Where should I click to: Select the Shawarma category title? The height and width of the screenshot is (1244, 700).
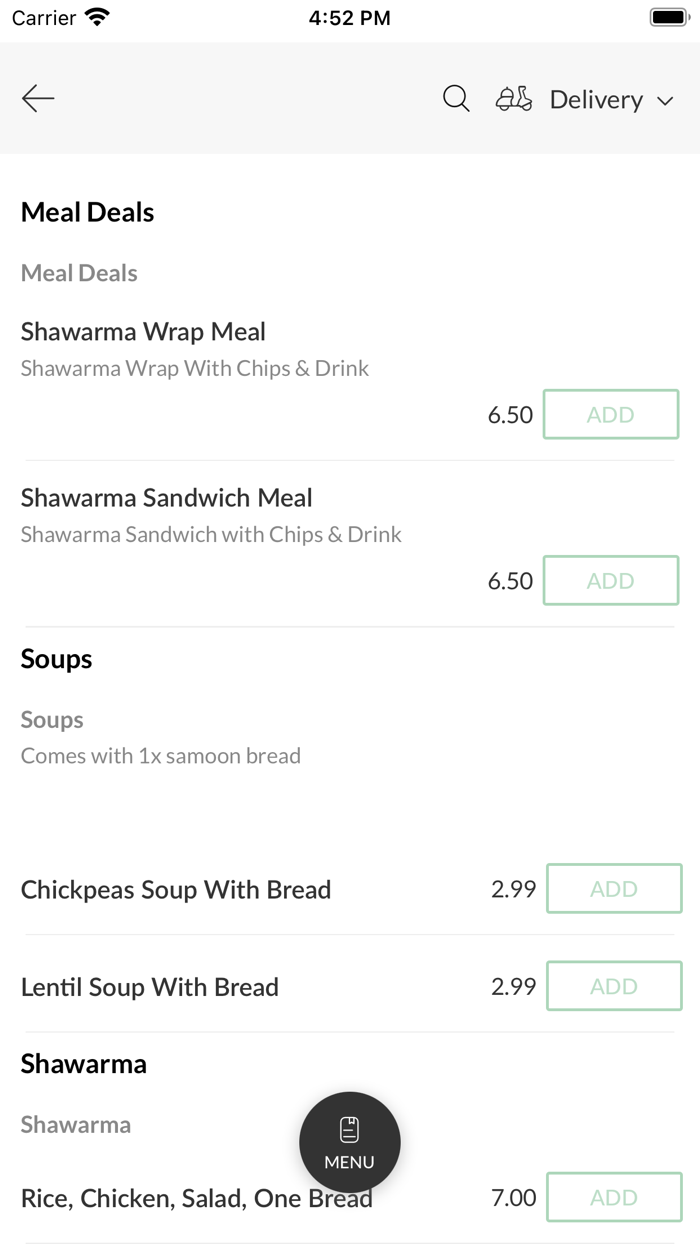click(84, 1064)
